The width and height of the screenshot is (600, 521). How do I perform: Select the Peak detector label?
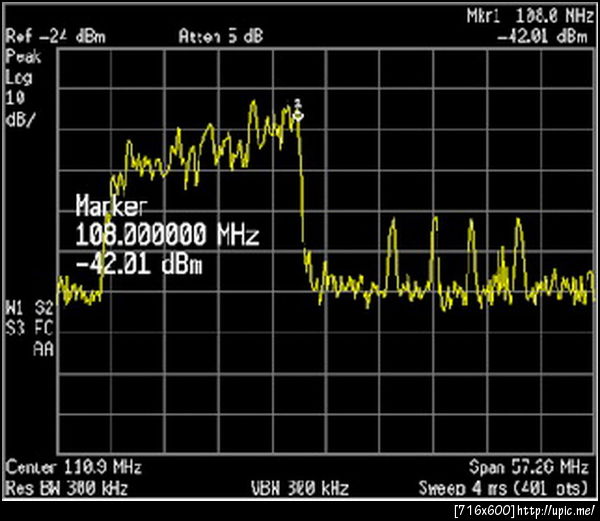(23, 57)
